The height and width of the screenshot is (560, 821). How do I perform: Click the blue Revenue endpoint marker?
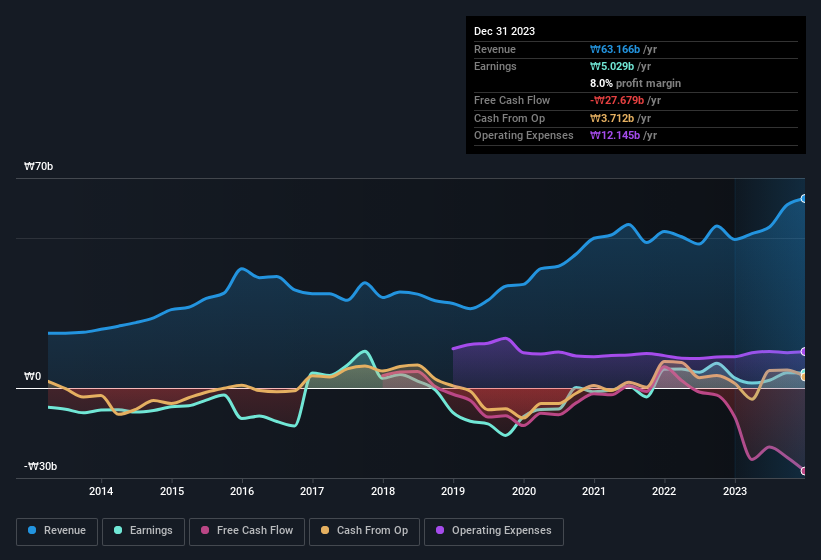pyautogui.click(x=804, y=199)
